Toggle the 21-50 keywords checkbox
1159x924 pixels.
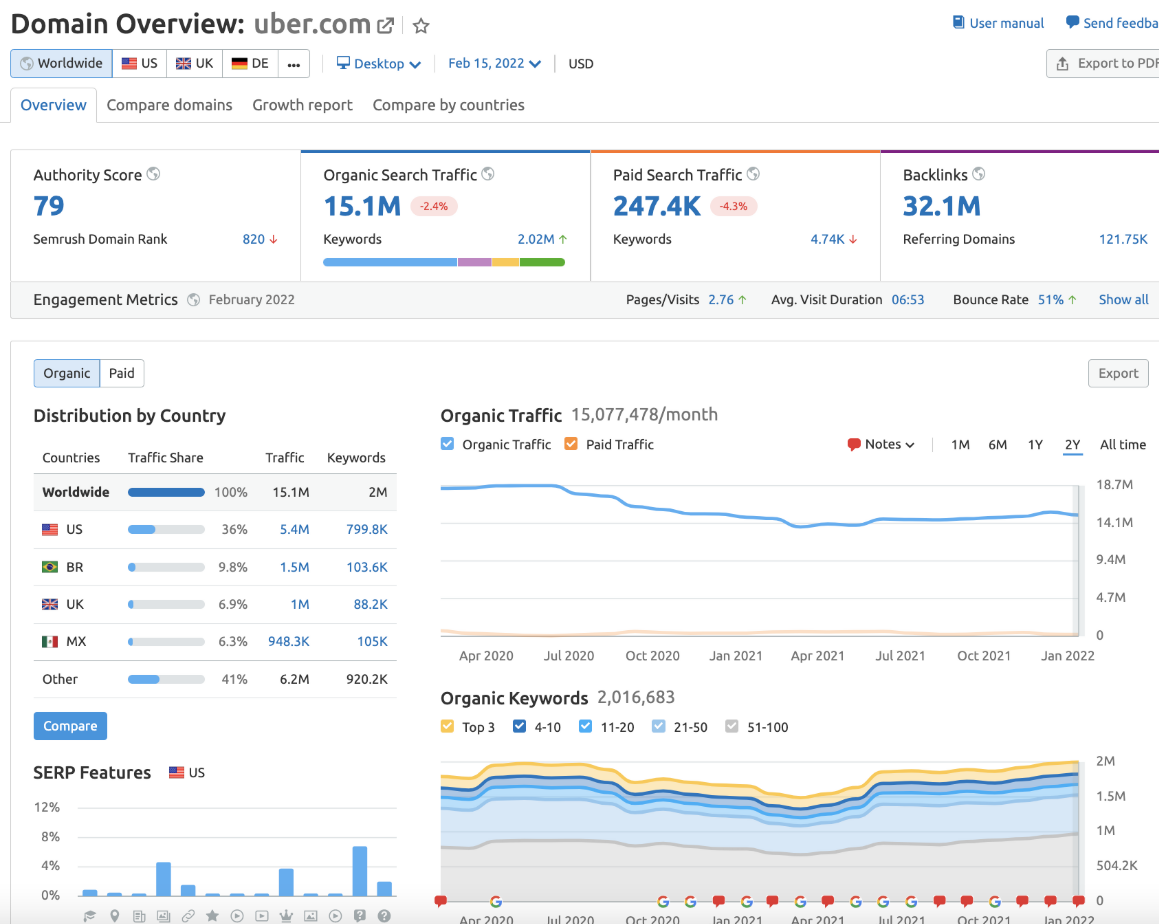pyautogui.click(x=659, y=726)
